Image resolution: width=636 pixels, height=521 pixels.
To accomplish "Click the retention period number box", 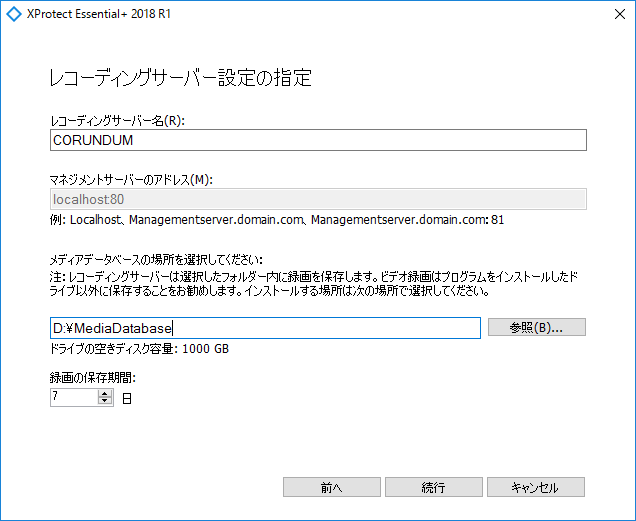I will pyautogui.click(x=74, y=397).
